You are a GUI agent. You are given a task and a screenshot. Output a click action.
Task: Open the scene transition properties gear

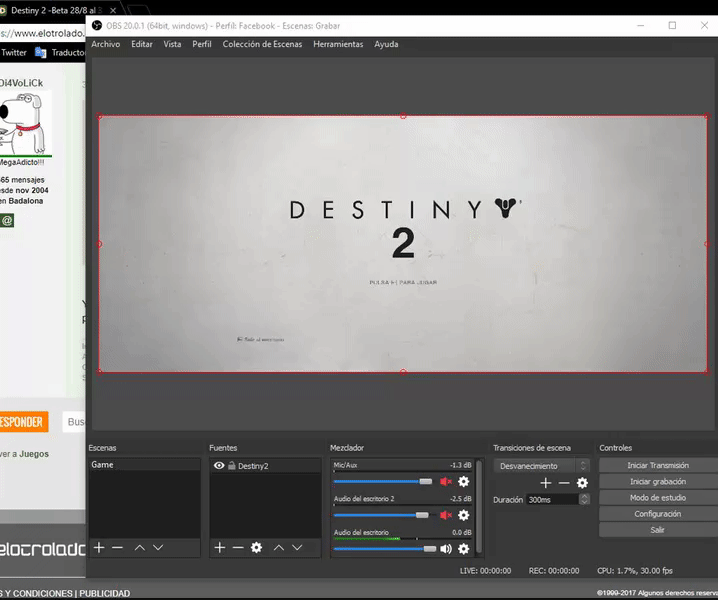(582, 483)
